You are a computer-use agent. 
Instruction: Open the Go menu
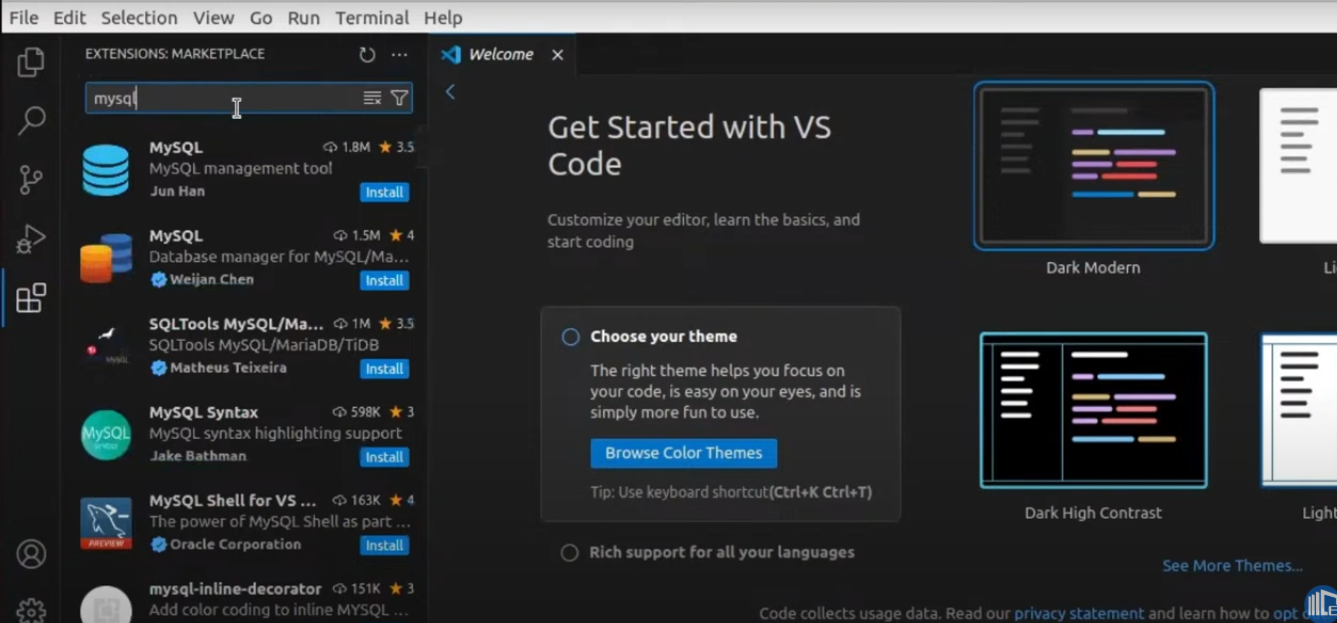pyautogui.click(x=261, y=17)
